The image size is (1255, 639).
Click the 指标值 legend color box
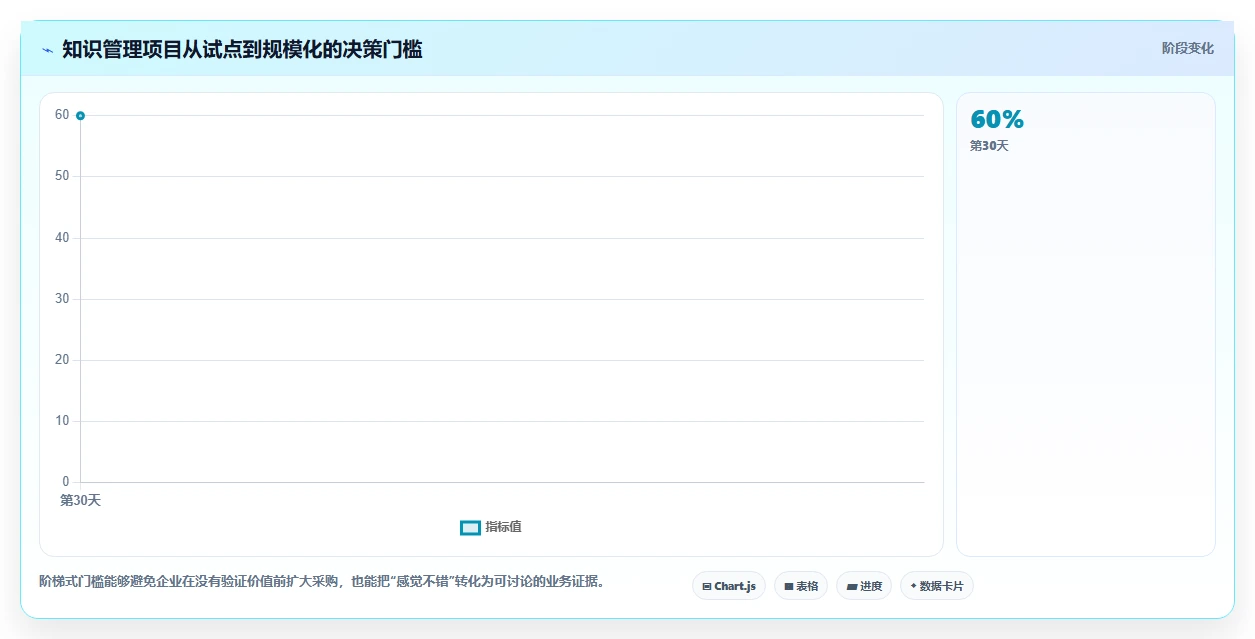coord(470,528)
